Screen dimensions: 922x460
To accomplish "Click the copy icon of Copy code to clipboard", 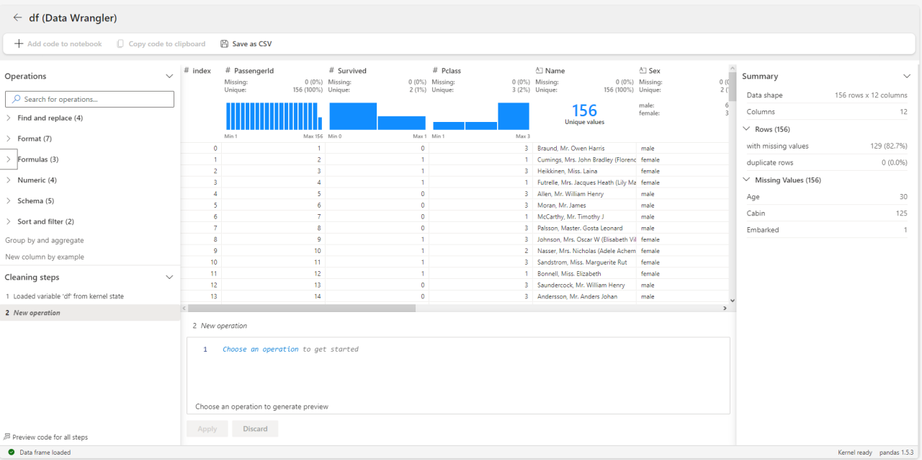I will click(121, 44).
